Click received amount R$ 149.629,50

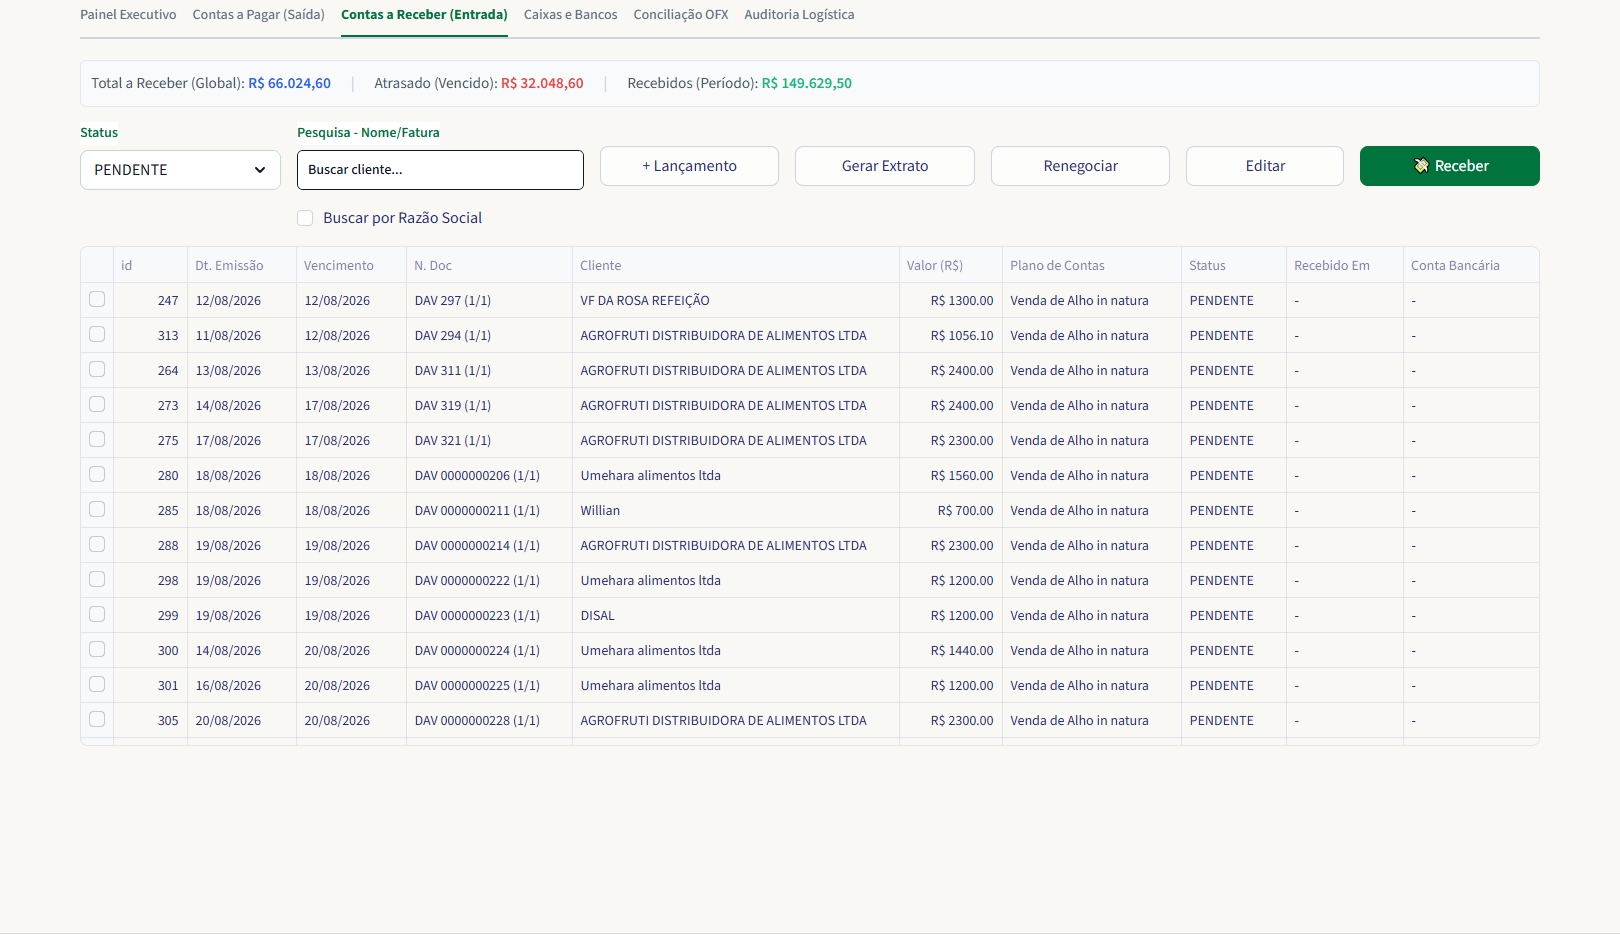tap(807, 84)
